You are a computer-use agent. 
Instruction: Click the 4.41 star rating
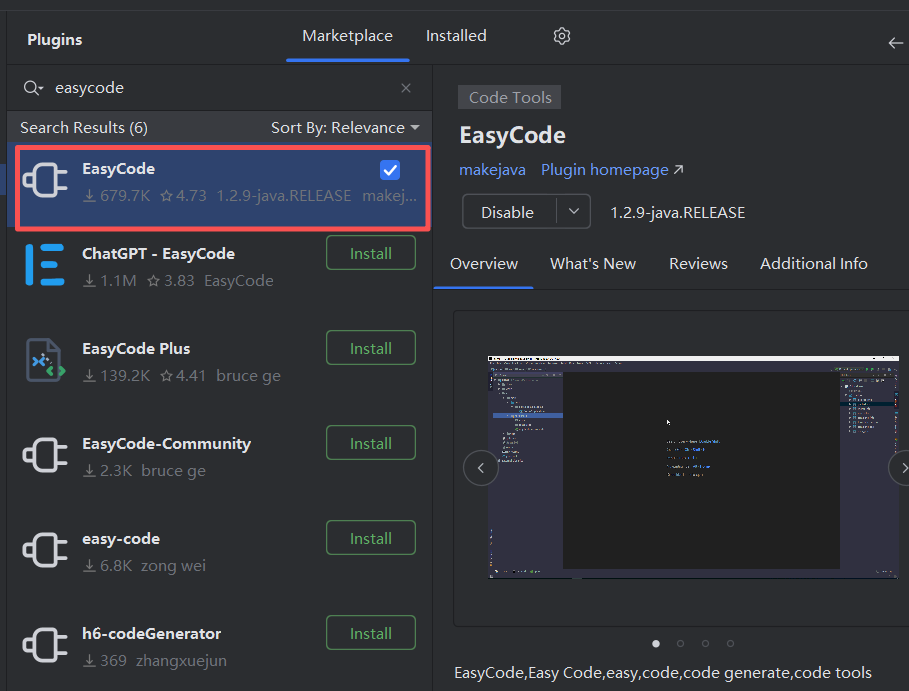click(183, 376)
